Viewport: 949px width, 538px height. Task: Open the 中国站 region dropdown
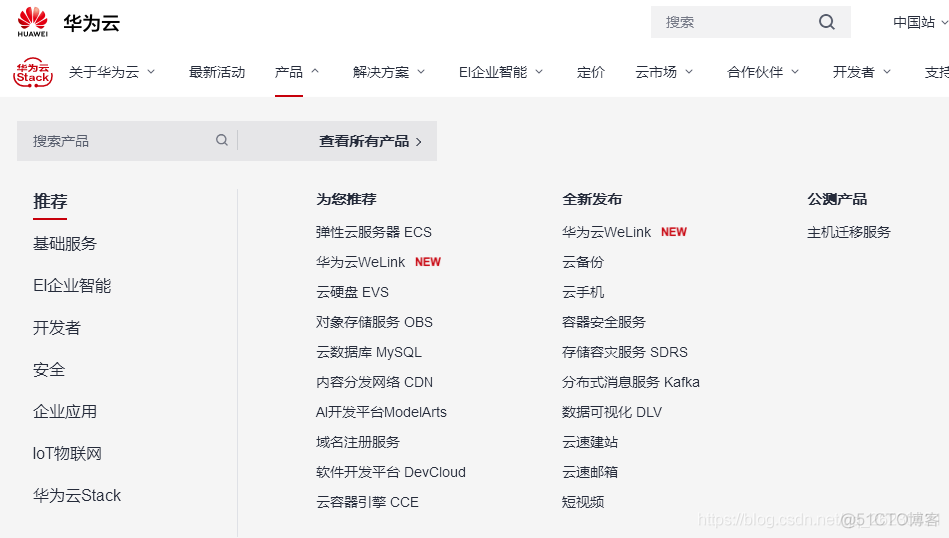[920, 22]
